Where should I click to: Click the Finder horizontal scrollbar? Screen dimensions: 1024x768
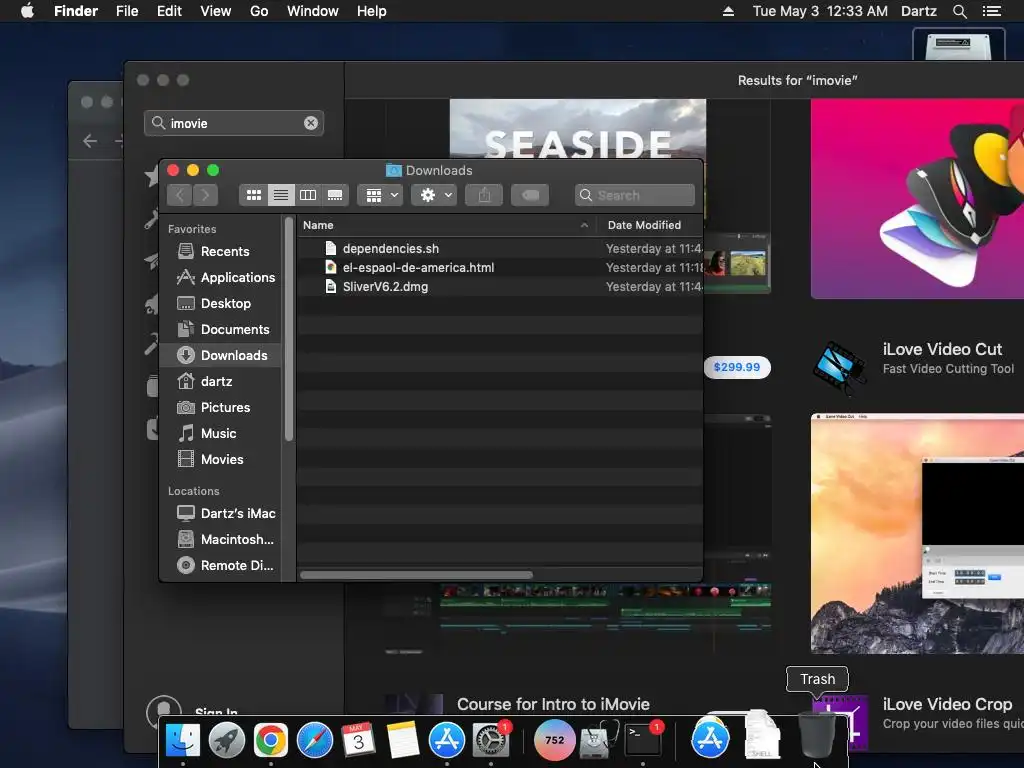416,575
